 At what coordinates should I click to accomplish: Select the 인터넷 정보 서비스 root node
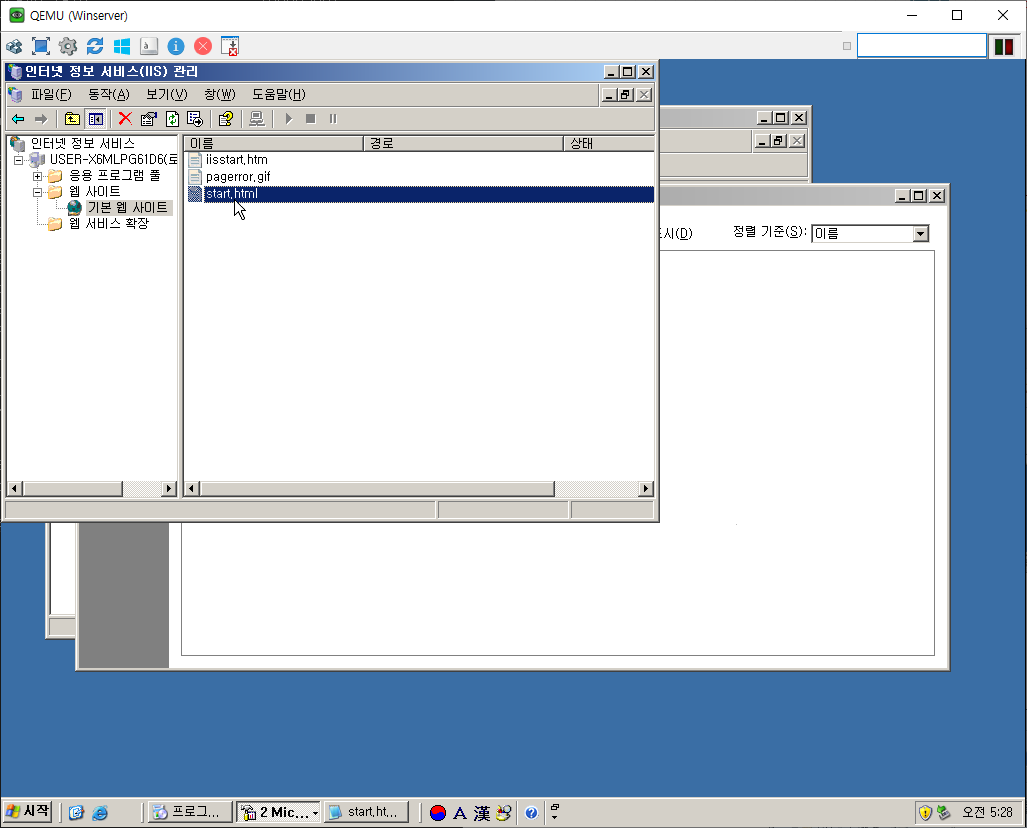(x=83, y=143)
